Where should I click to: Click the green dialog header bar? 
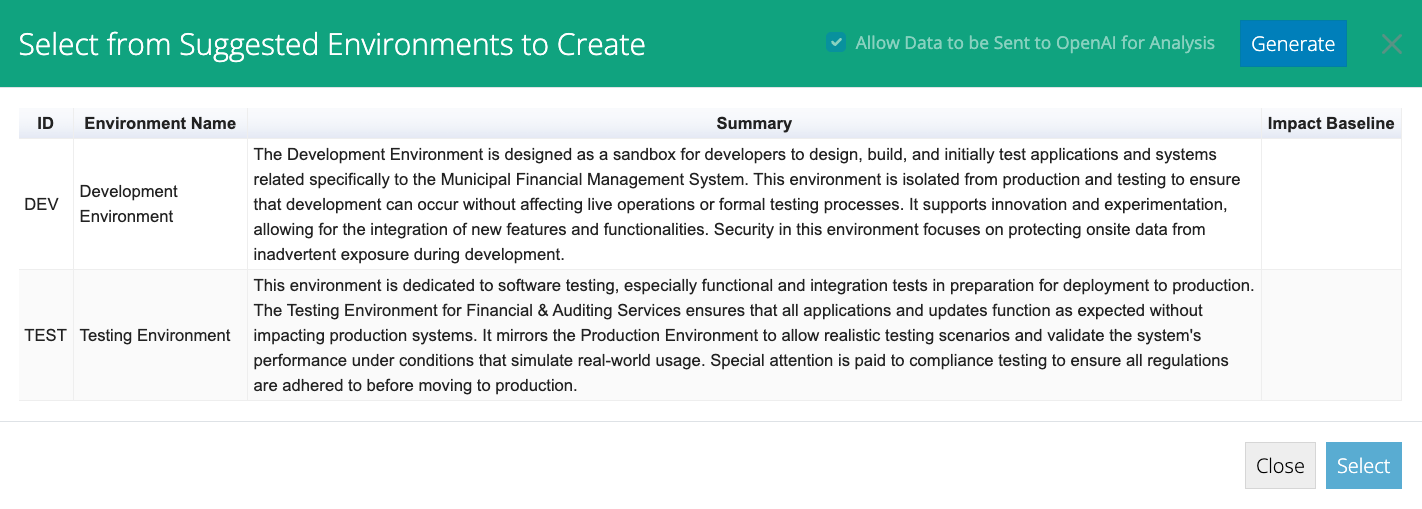click(x=711, y=43)
